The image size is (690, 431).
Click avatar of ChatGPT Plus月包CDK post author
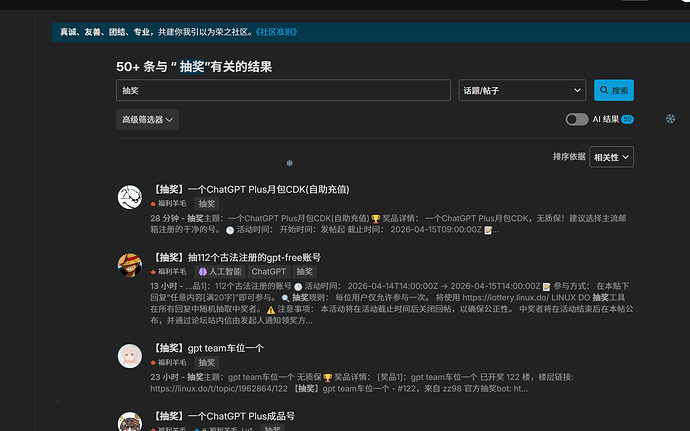(130, 197)
